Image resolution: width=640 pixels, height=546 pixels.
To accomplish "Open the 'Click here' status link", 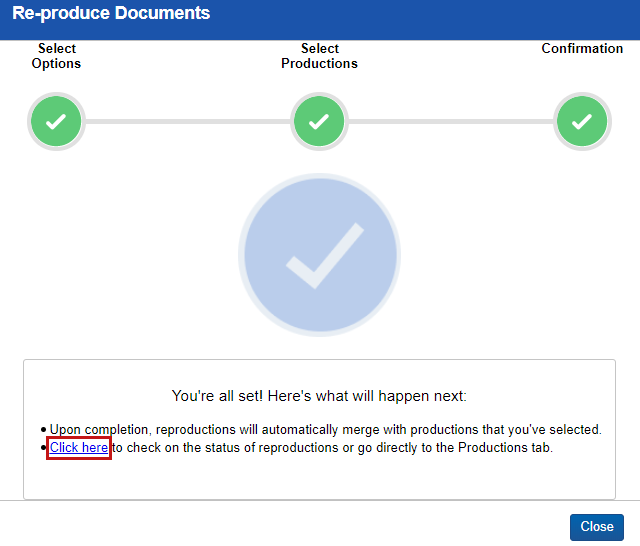I will click(79, 448).
